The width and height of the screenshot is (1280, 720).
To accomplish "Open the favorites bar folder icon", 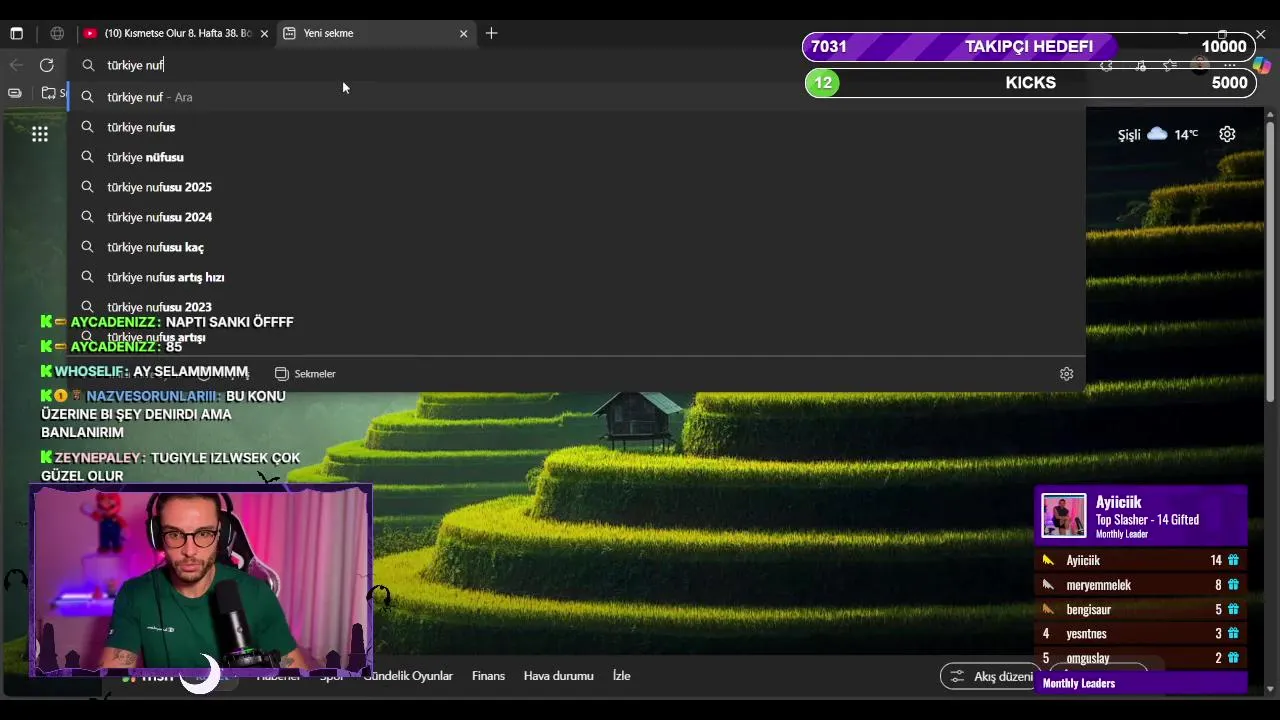I will coord(48,93).
